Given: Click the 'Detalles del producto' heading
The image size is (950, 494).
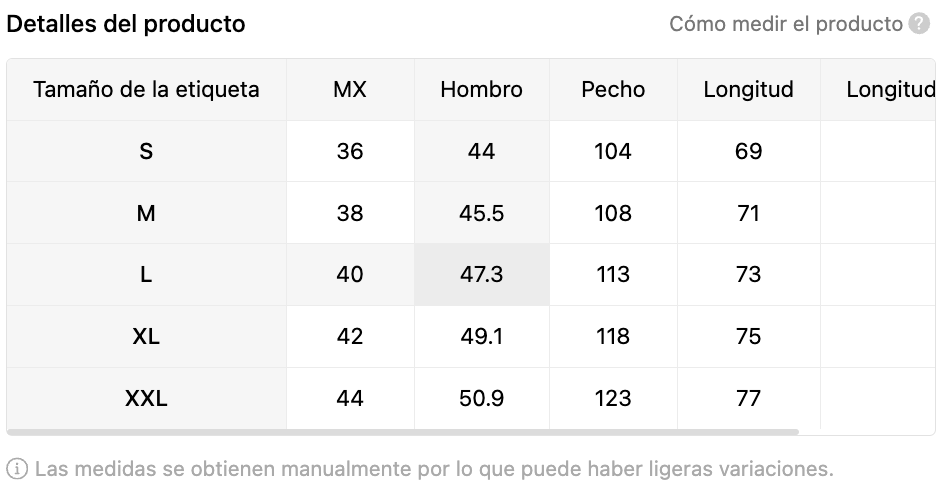Looking at the screenshot, I should (126, 24).
